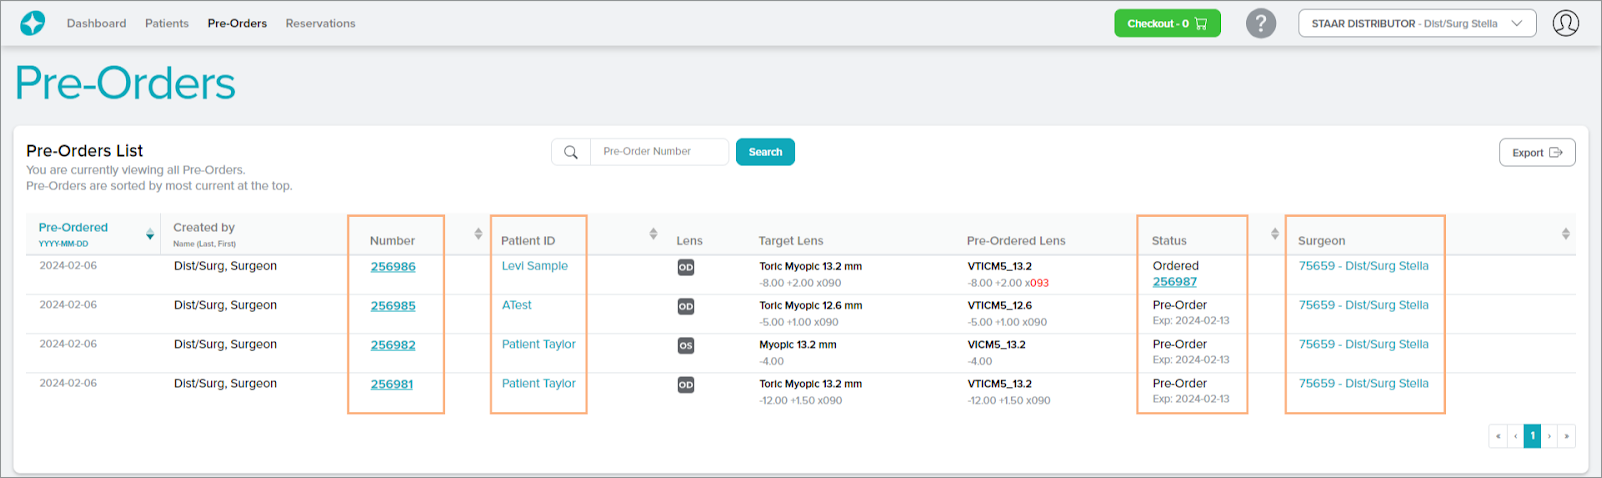Image resolution: width=1602 pixels, height=478 pixels.
Task: Open the help question mark icon
Action: 1260,23
